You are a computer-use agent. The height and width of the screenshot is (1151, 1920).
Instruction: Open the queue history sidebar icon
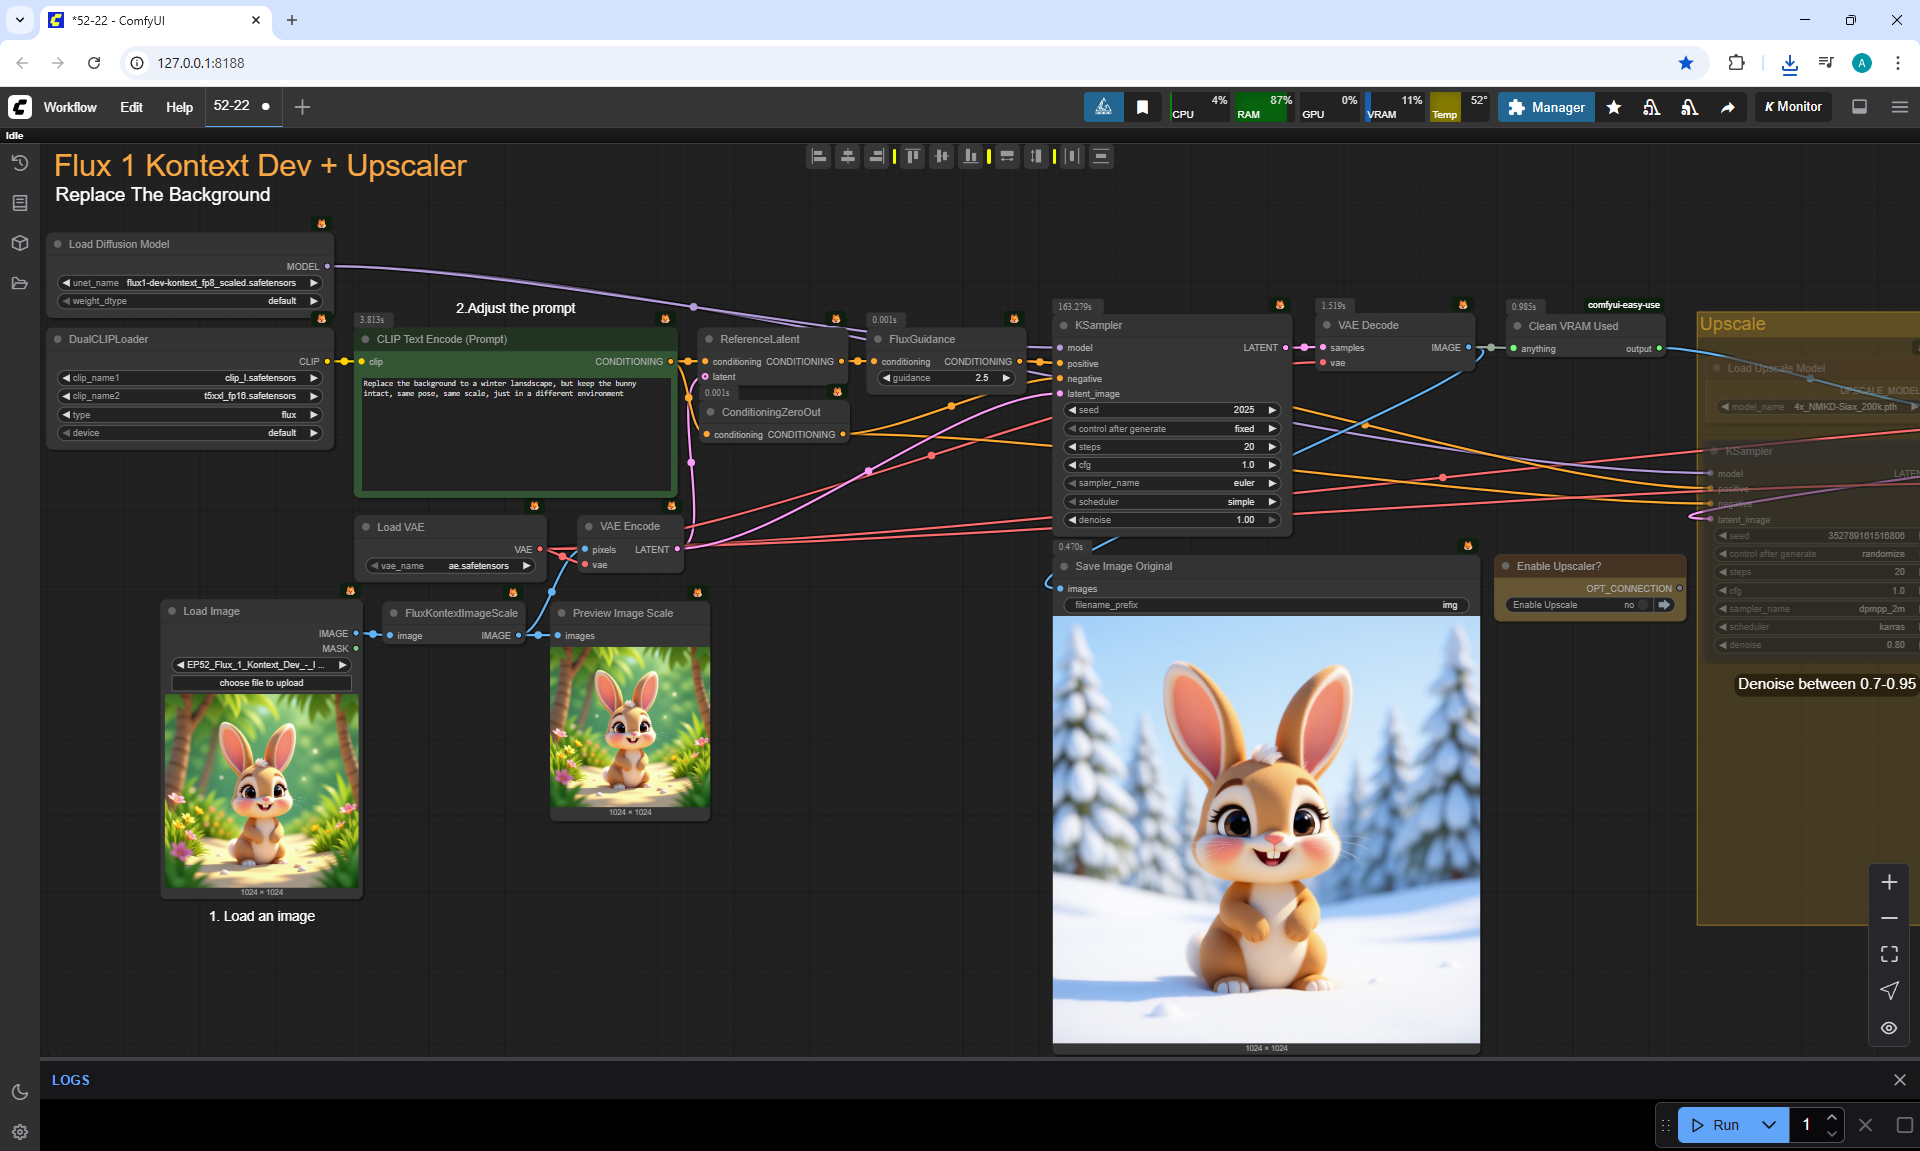[x=20, y=163]
